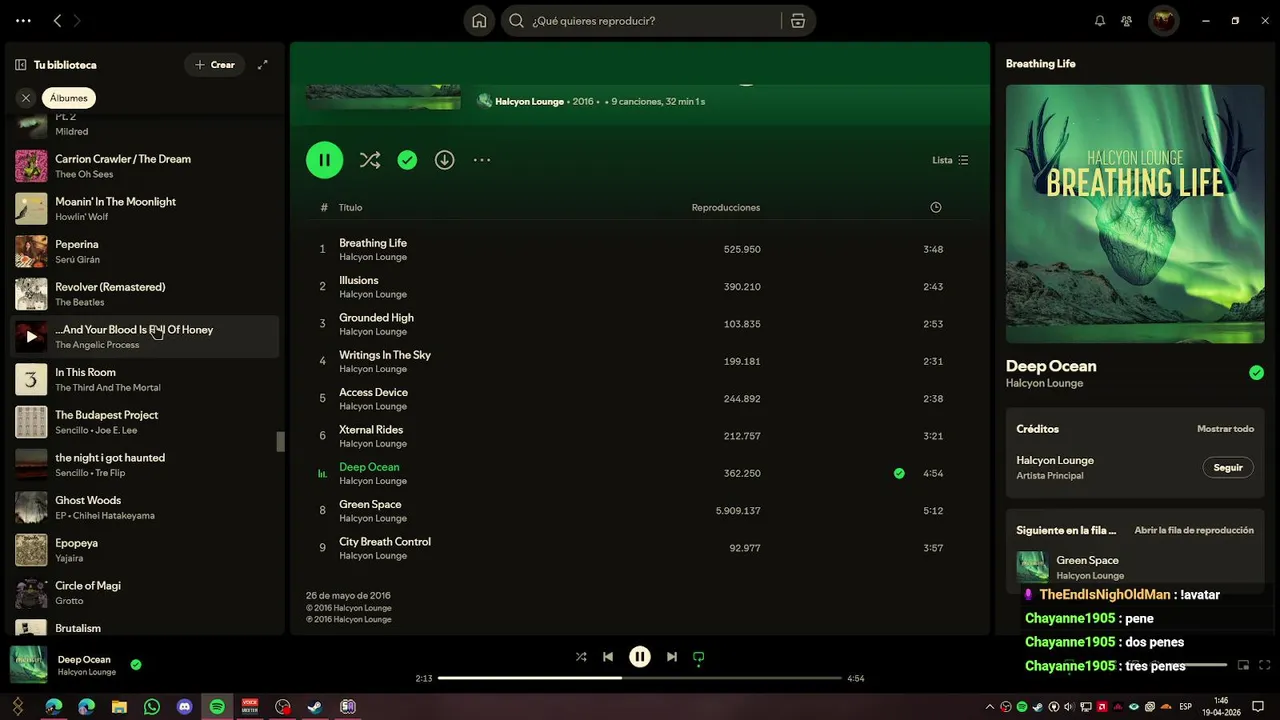1280x720 pixels.
Task: Sort by the # column header
Action: (324, 207)
